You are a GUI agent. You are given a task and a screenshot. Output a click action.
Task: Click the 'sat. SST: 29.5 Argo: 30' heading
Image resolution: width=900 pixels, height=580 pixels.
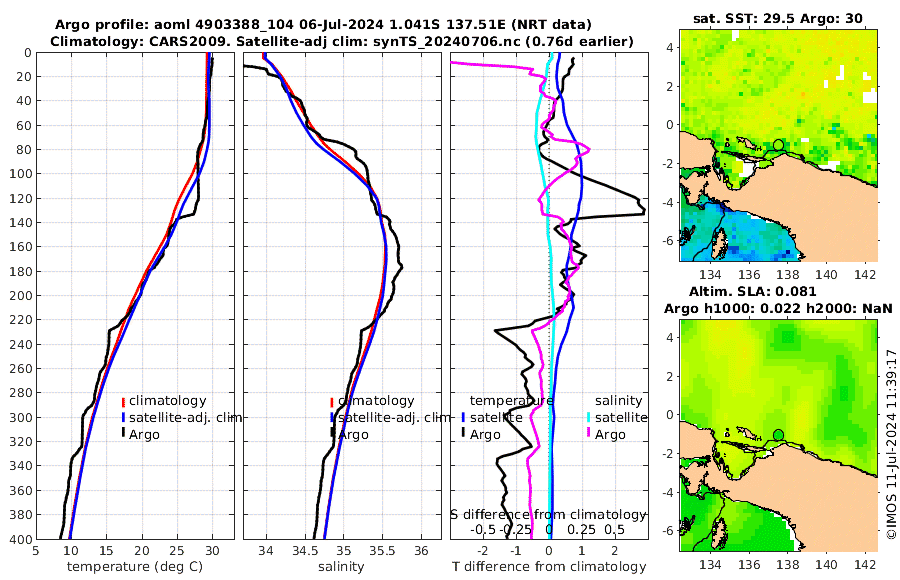click(778, 18)
